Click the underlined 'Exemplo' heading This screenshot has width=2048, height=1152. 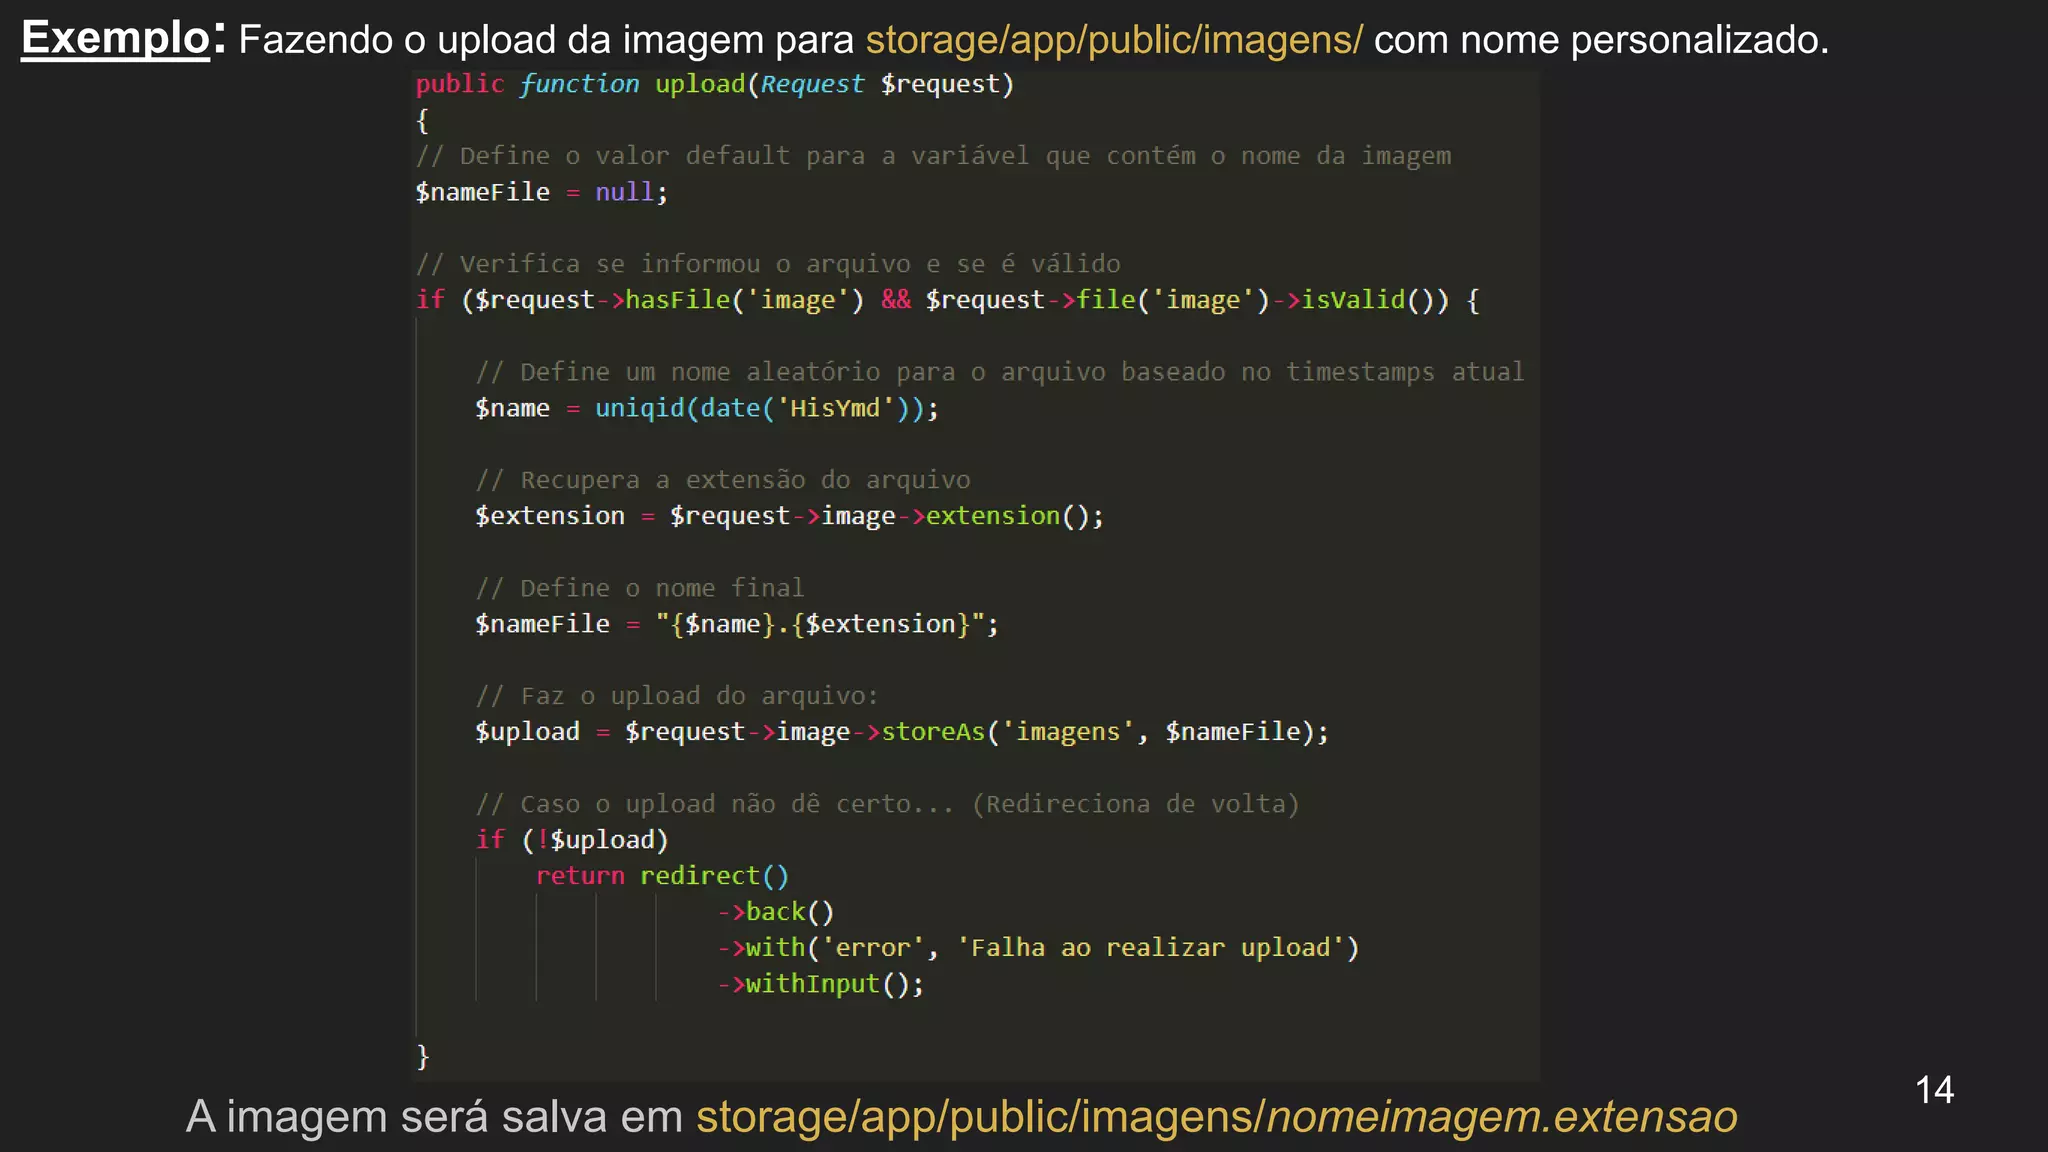[116, 39]
